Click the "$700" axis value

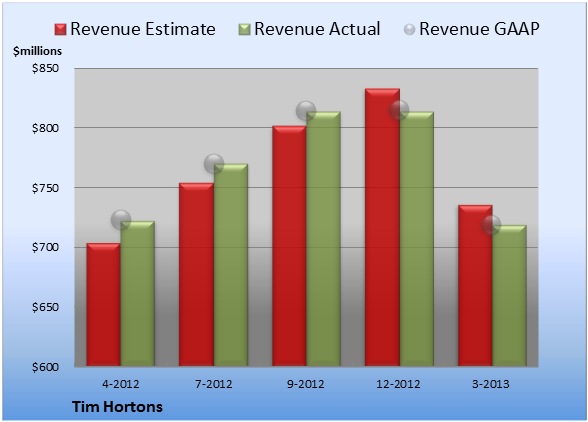[x=45, y=248]
